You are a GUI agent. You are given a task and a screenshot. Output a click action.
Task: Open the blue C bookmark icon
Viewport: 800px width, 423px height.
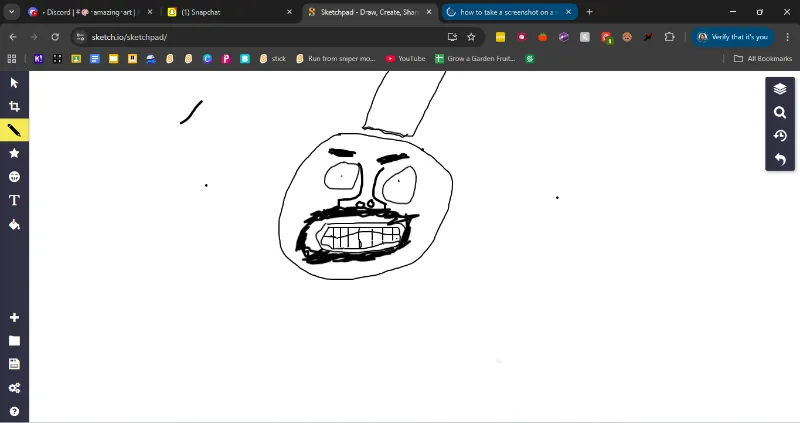tap(207, 59)
